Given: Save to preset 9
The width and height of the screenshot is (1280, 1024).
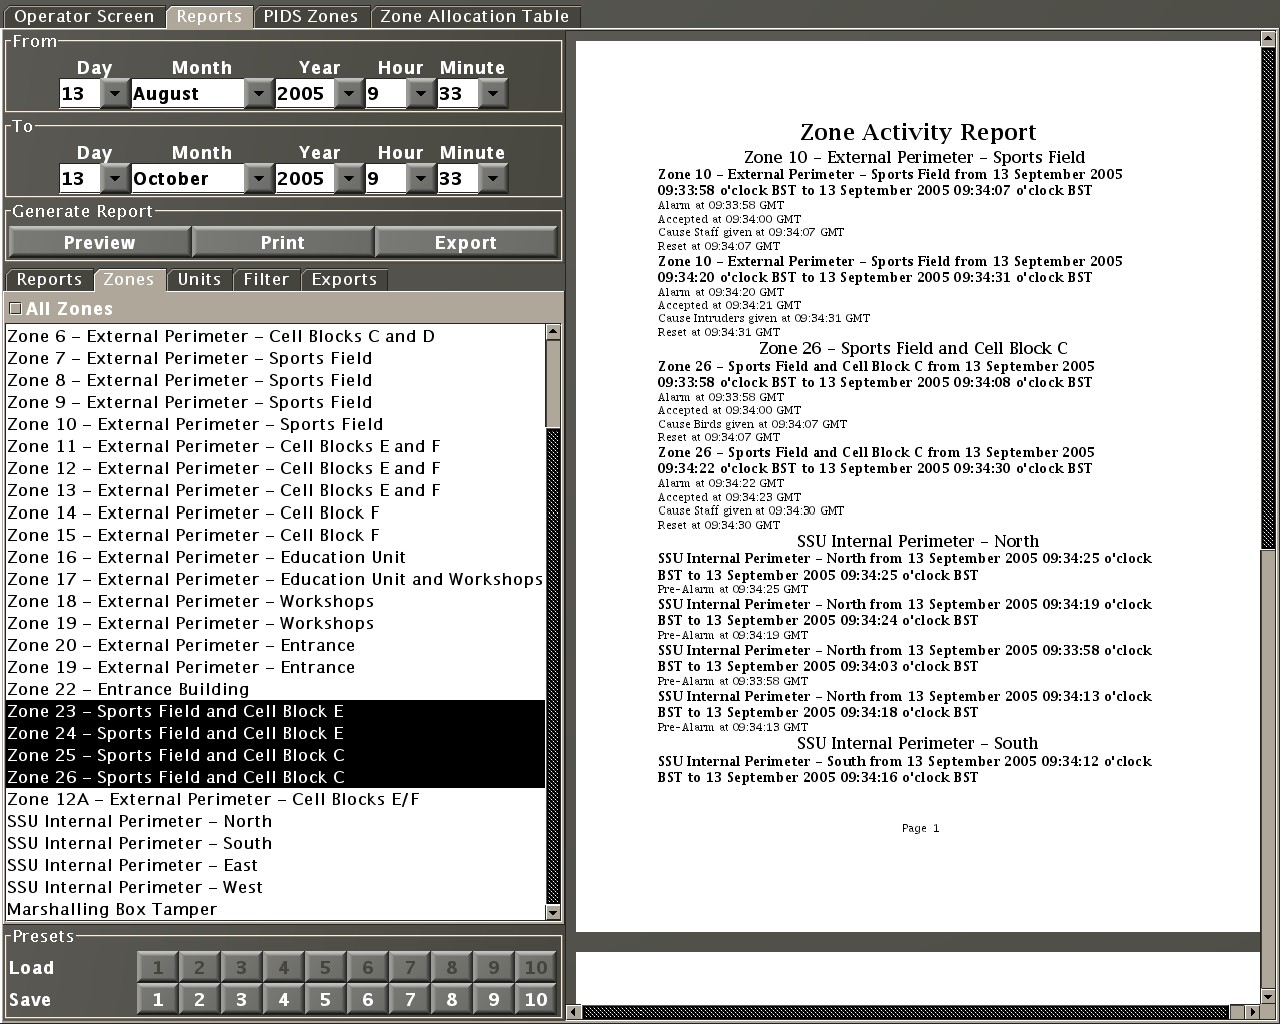Looking at the screenshot, I should click(494, 999).
